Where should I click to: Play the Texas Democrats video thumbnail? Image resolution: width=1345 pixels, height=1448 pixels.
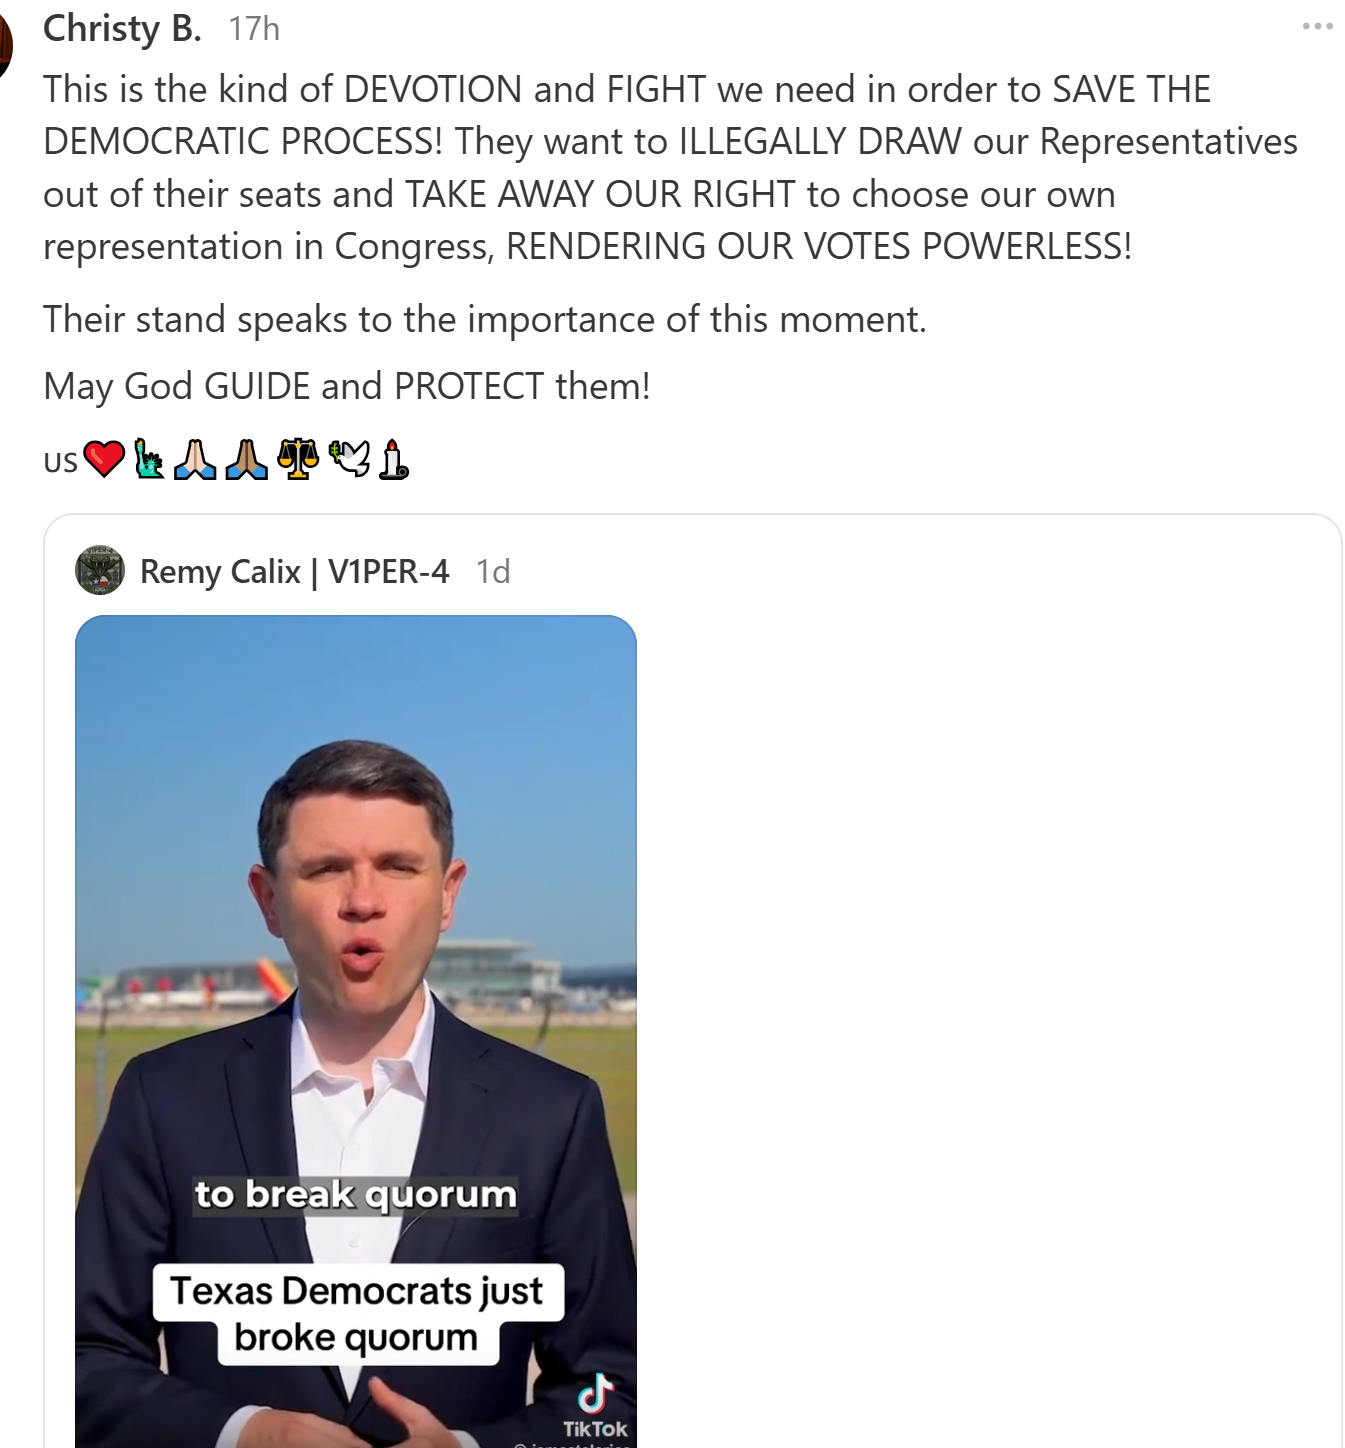(x=356, y=1031)
